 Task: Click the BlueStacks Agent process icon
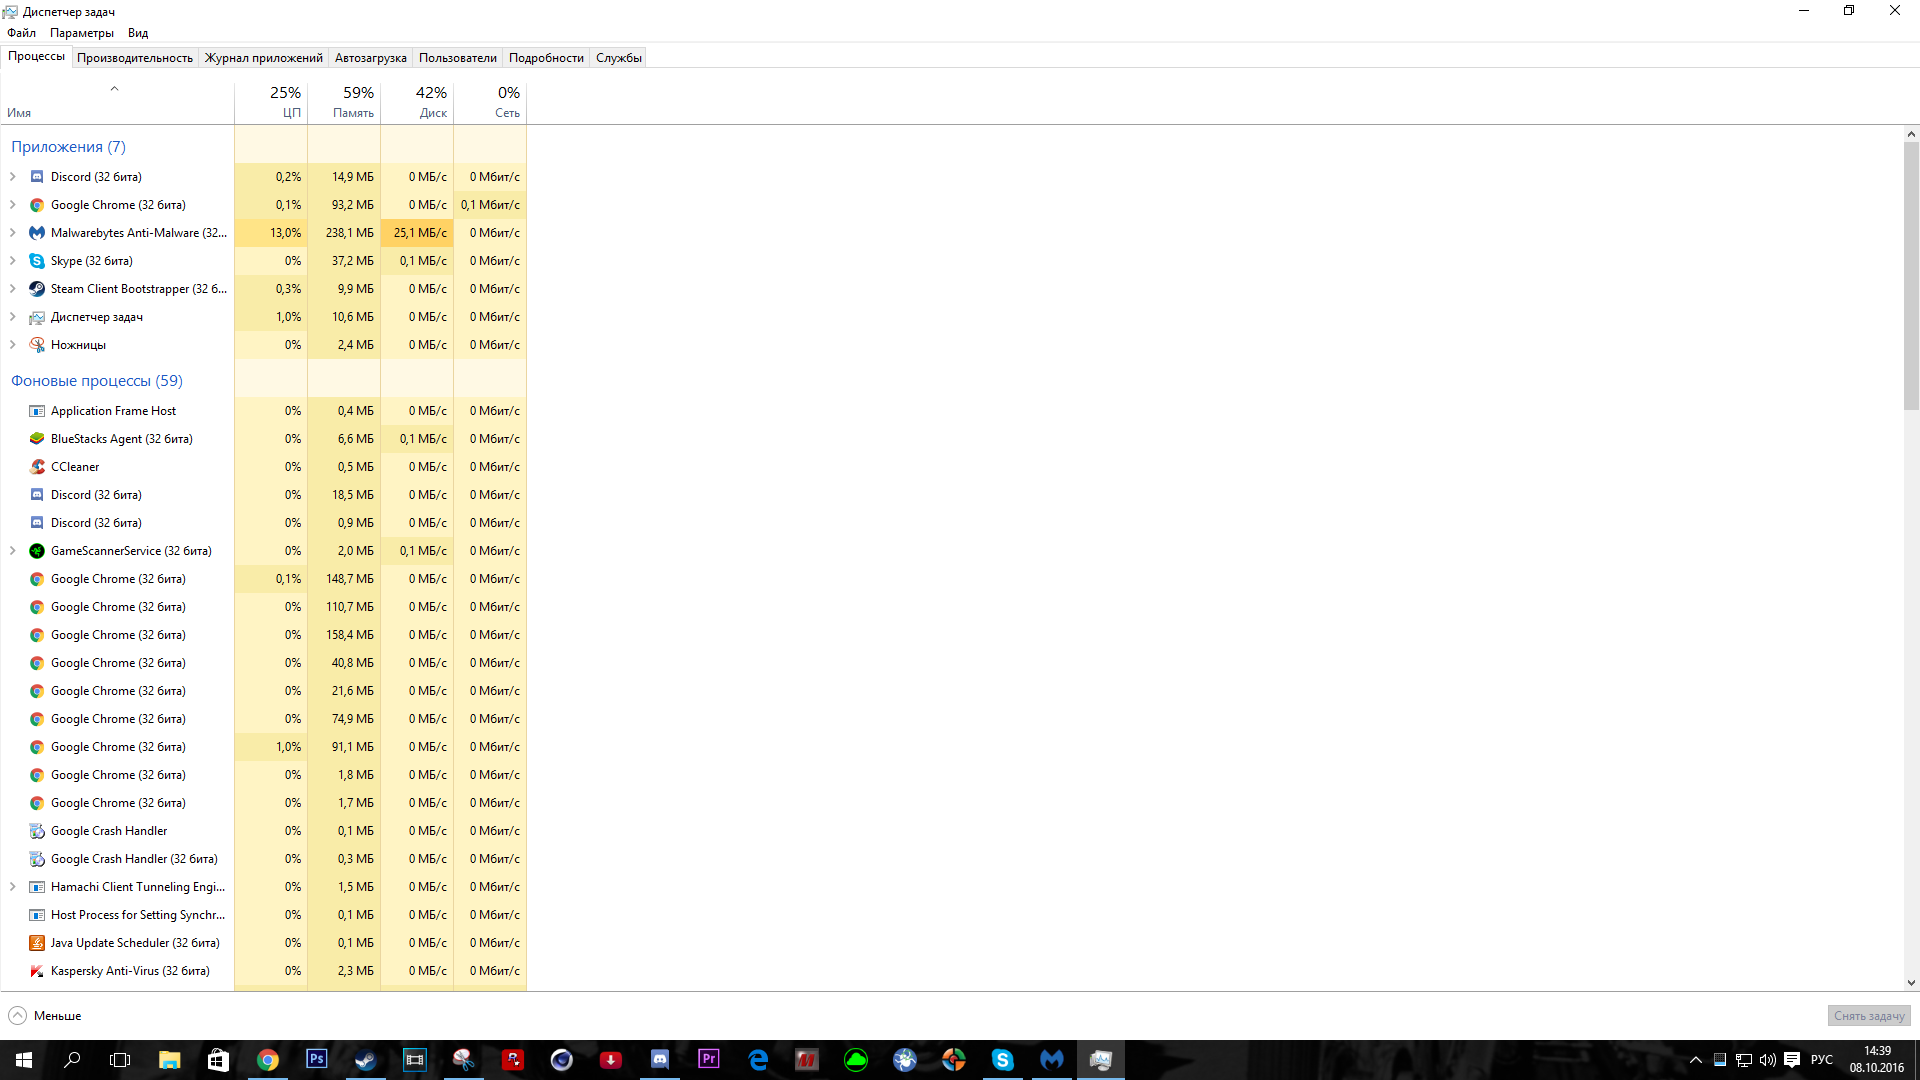coord(37,439)
